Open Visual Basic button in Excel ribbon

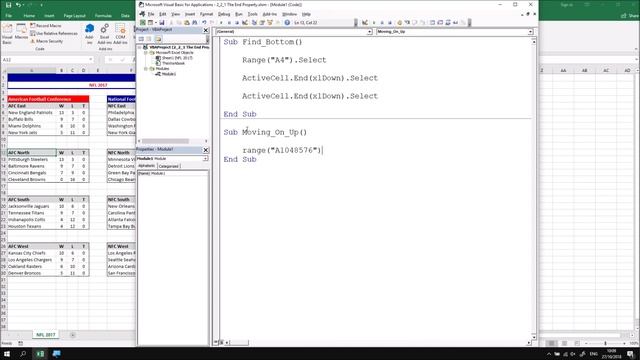pos(7,34)
